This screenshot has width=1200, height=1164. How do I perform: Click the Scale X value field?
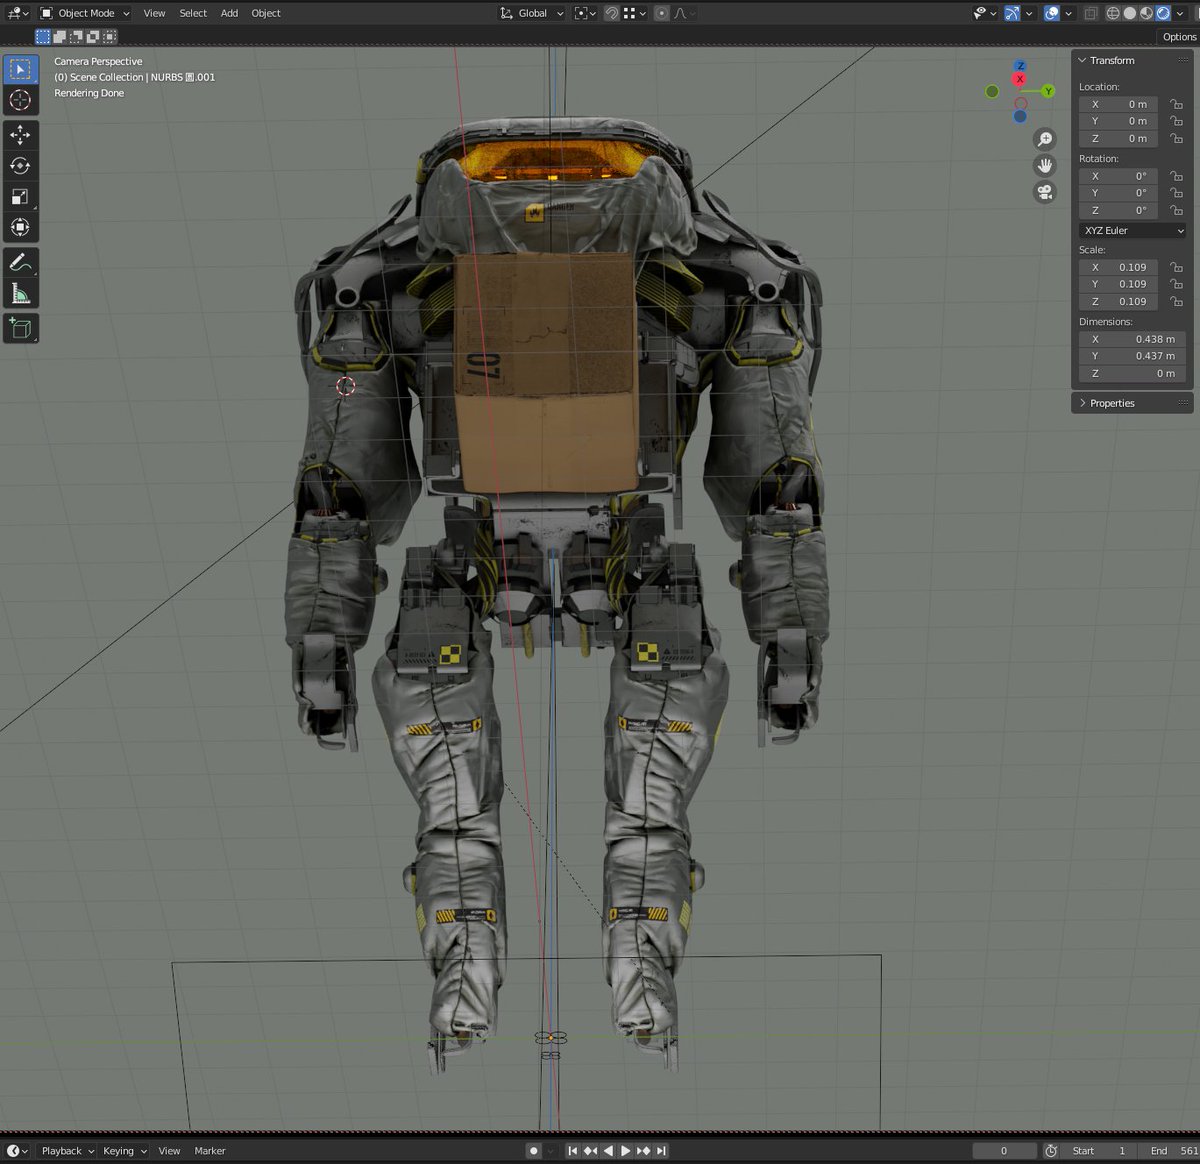click(x=1118, y=267)
